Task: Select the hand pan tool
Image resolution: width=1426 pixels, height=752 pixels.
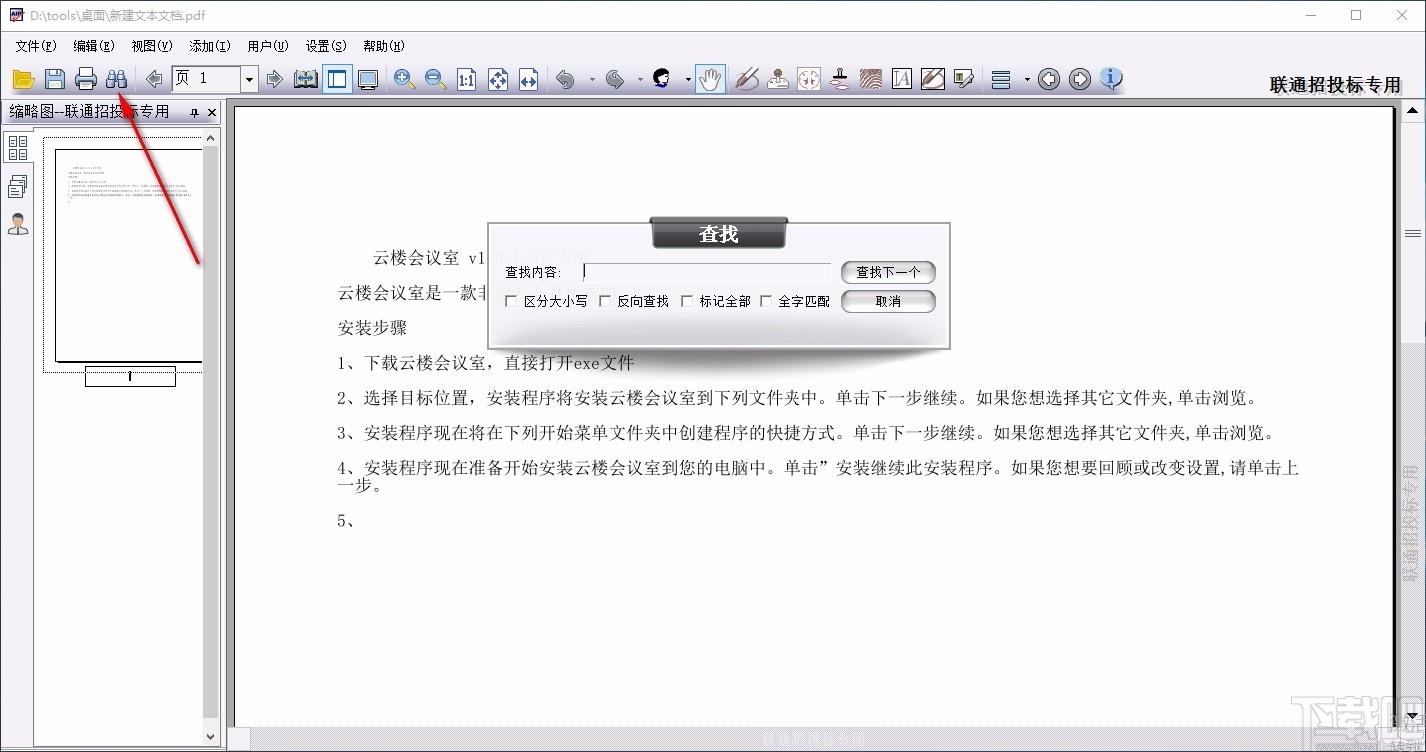Action: click(710, 79)
